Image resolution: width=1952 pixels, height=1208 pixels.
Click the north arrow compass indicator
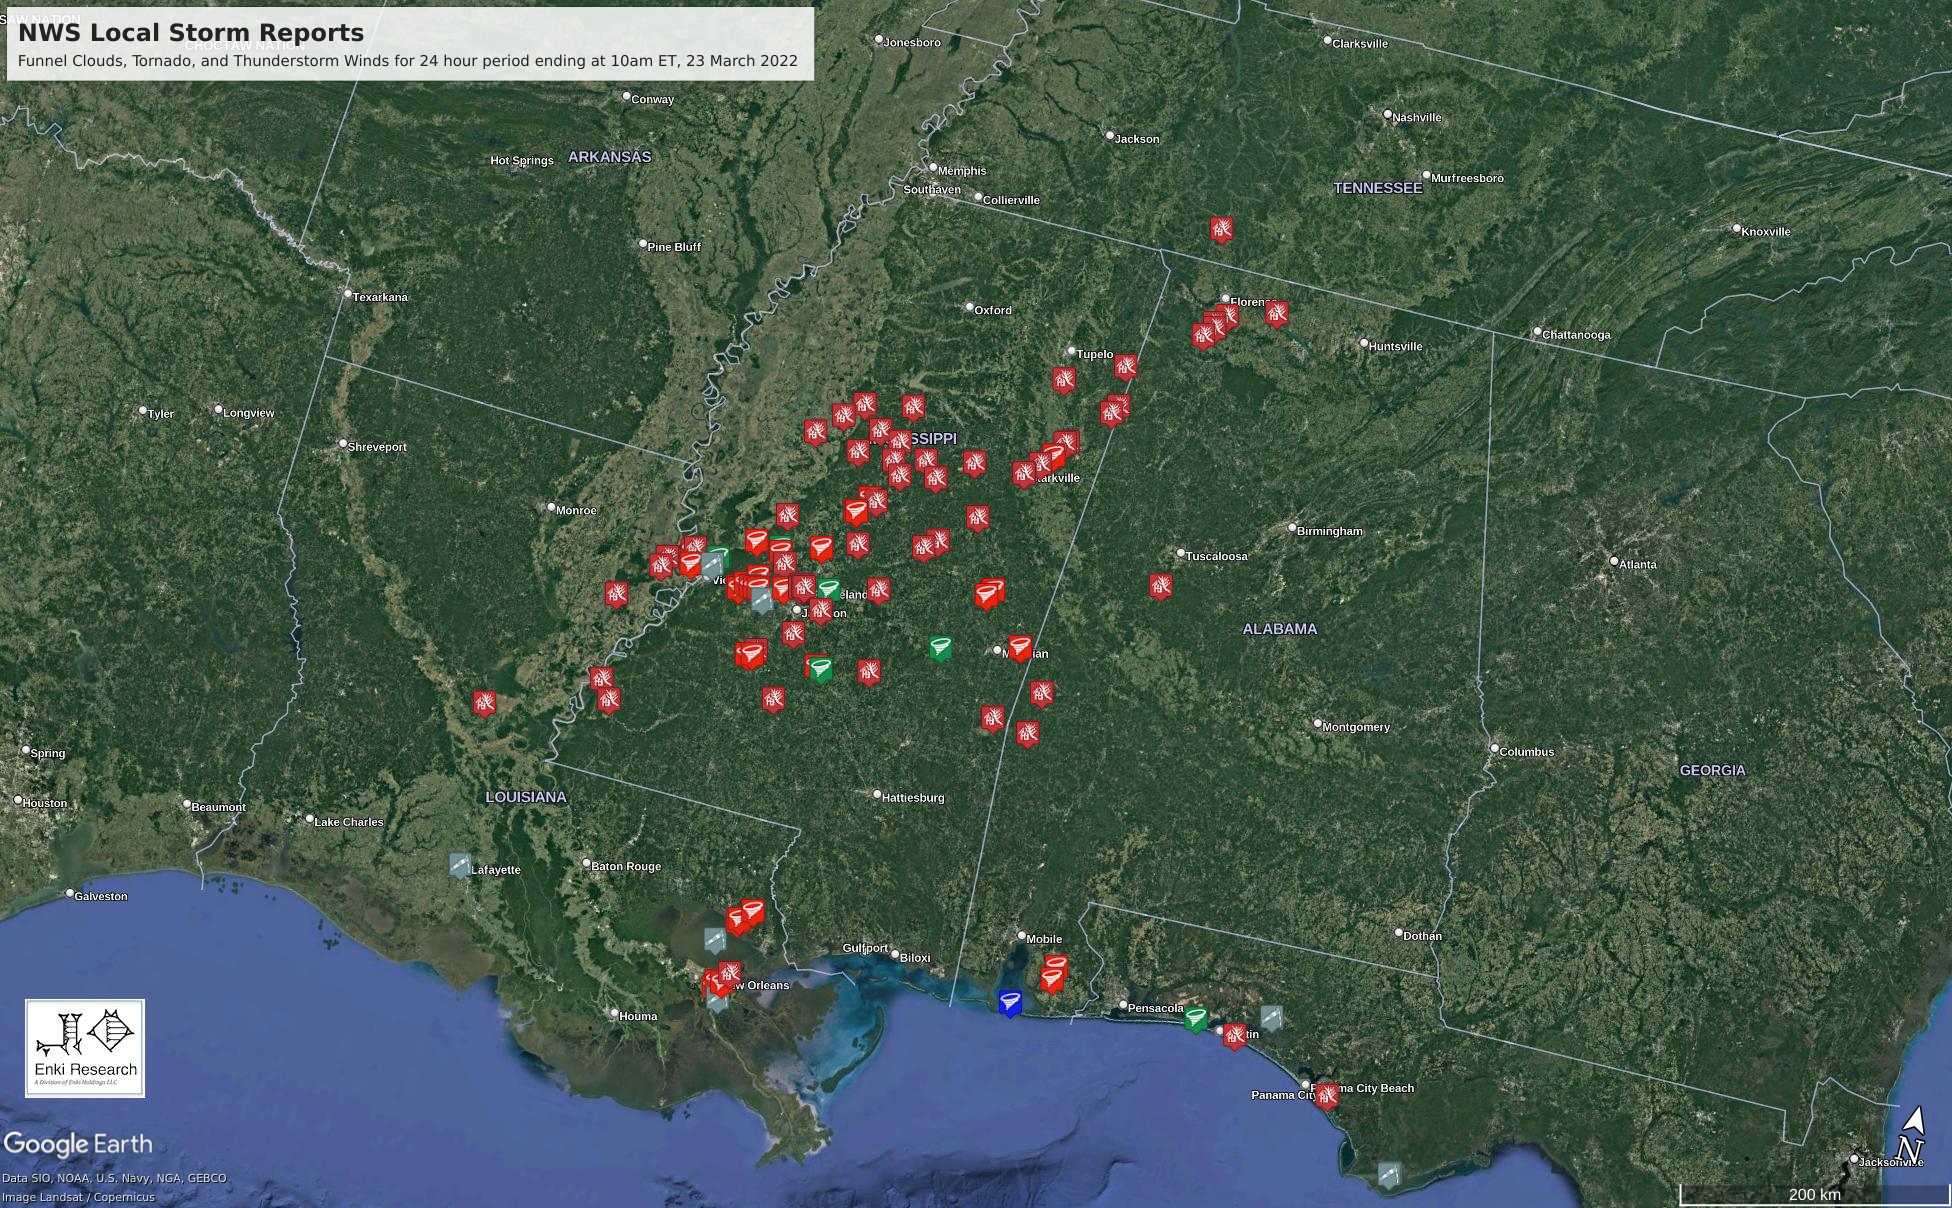coord(1910,1136)
